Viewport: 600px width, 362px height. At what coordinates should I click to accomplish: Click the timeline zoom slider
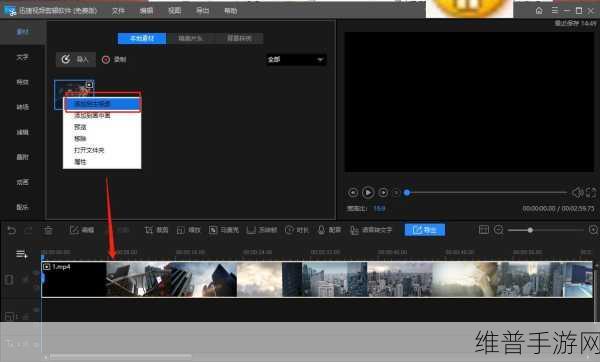point(546,230)
